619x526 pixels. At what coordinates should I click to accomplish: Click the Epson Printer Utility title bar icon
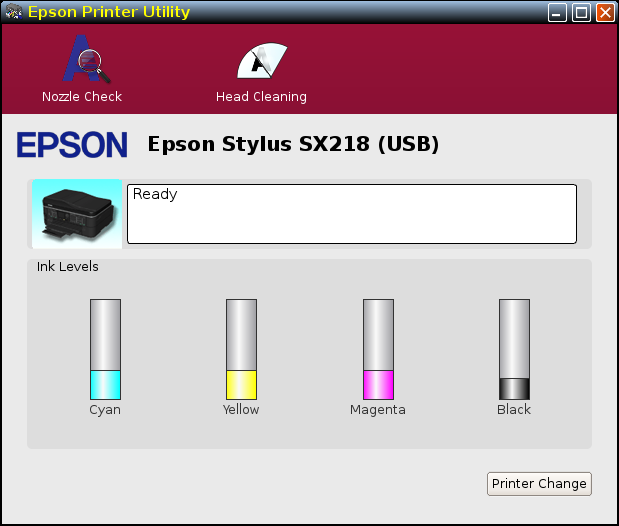pyautogui.click(x=13, y=11)
